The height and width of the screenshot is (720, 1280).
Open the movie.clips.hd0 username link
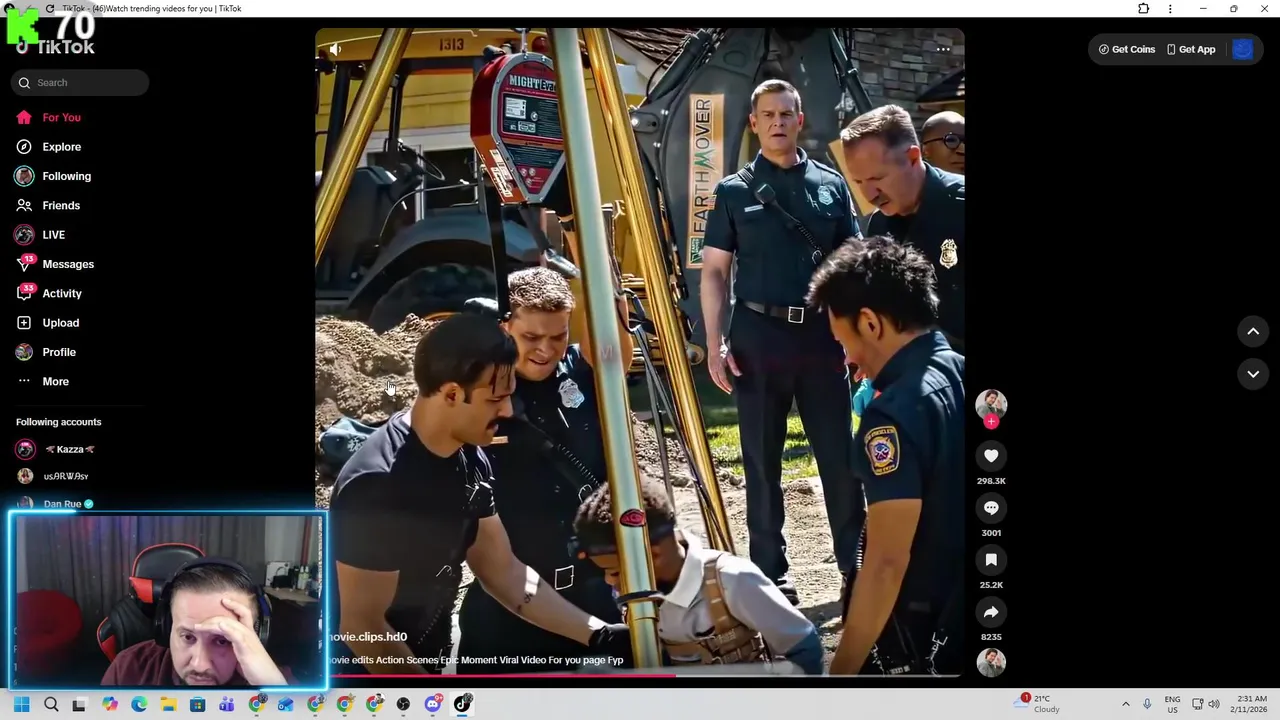[367, 637]
